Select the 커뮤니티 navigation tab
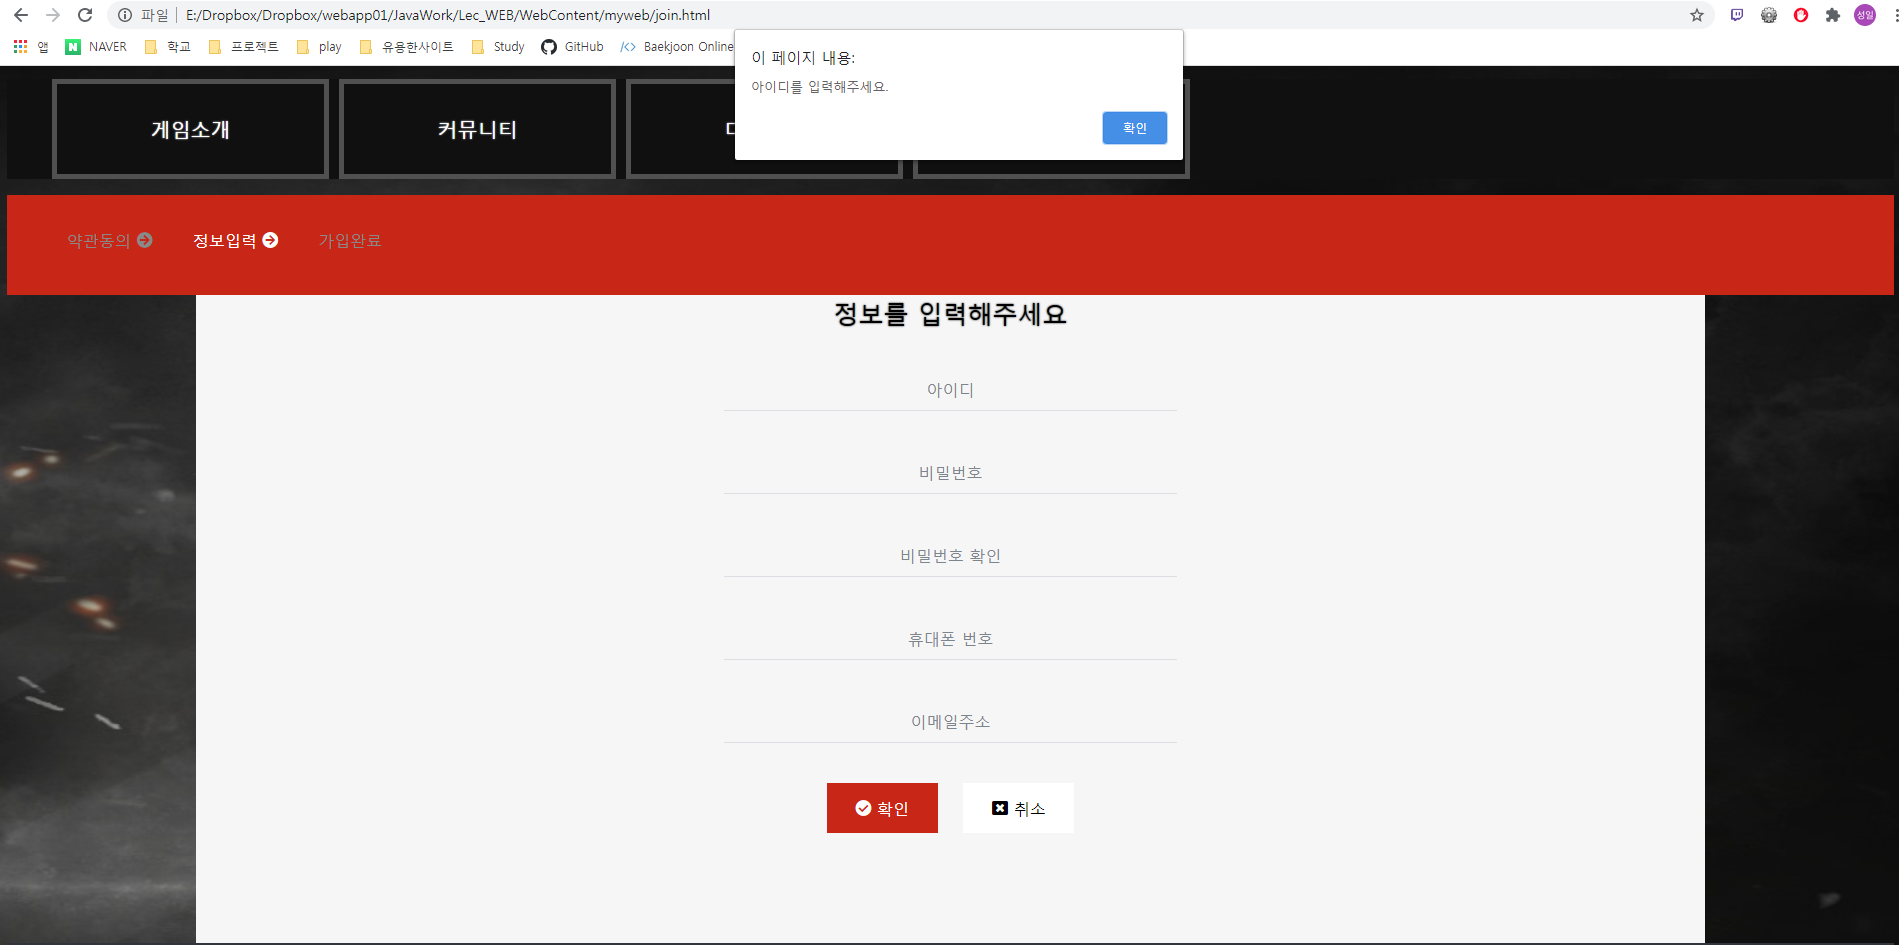The image size is (1899, 945). [x=477, y=128]
